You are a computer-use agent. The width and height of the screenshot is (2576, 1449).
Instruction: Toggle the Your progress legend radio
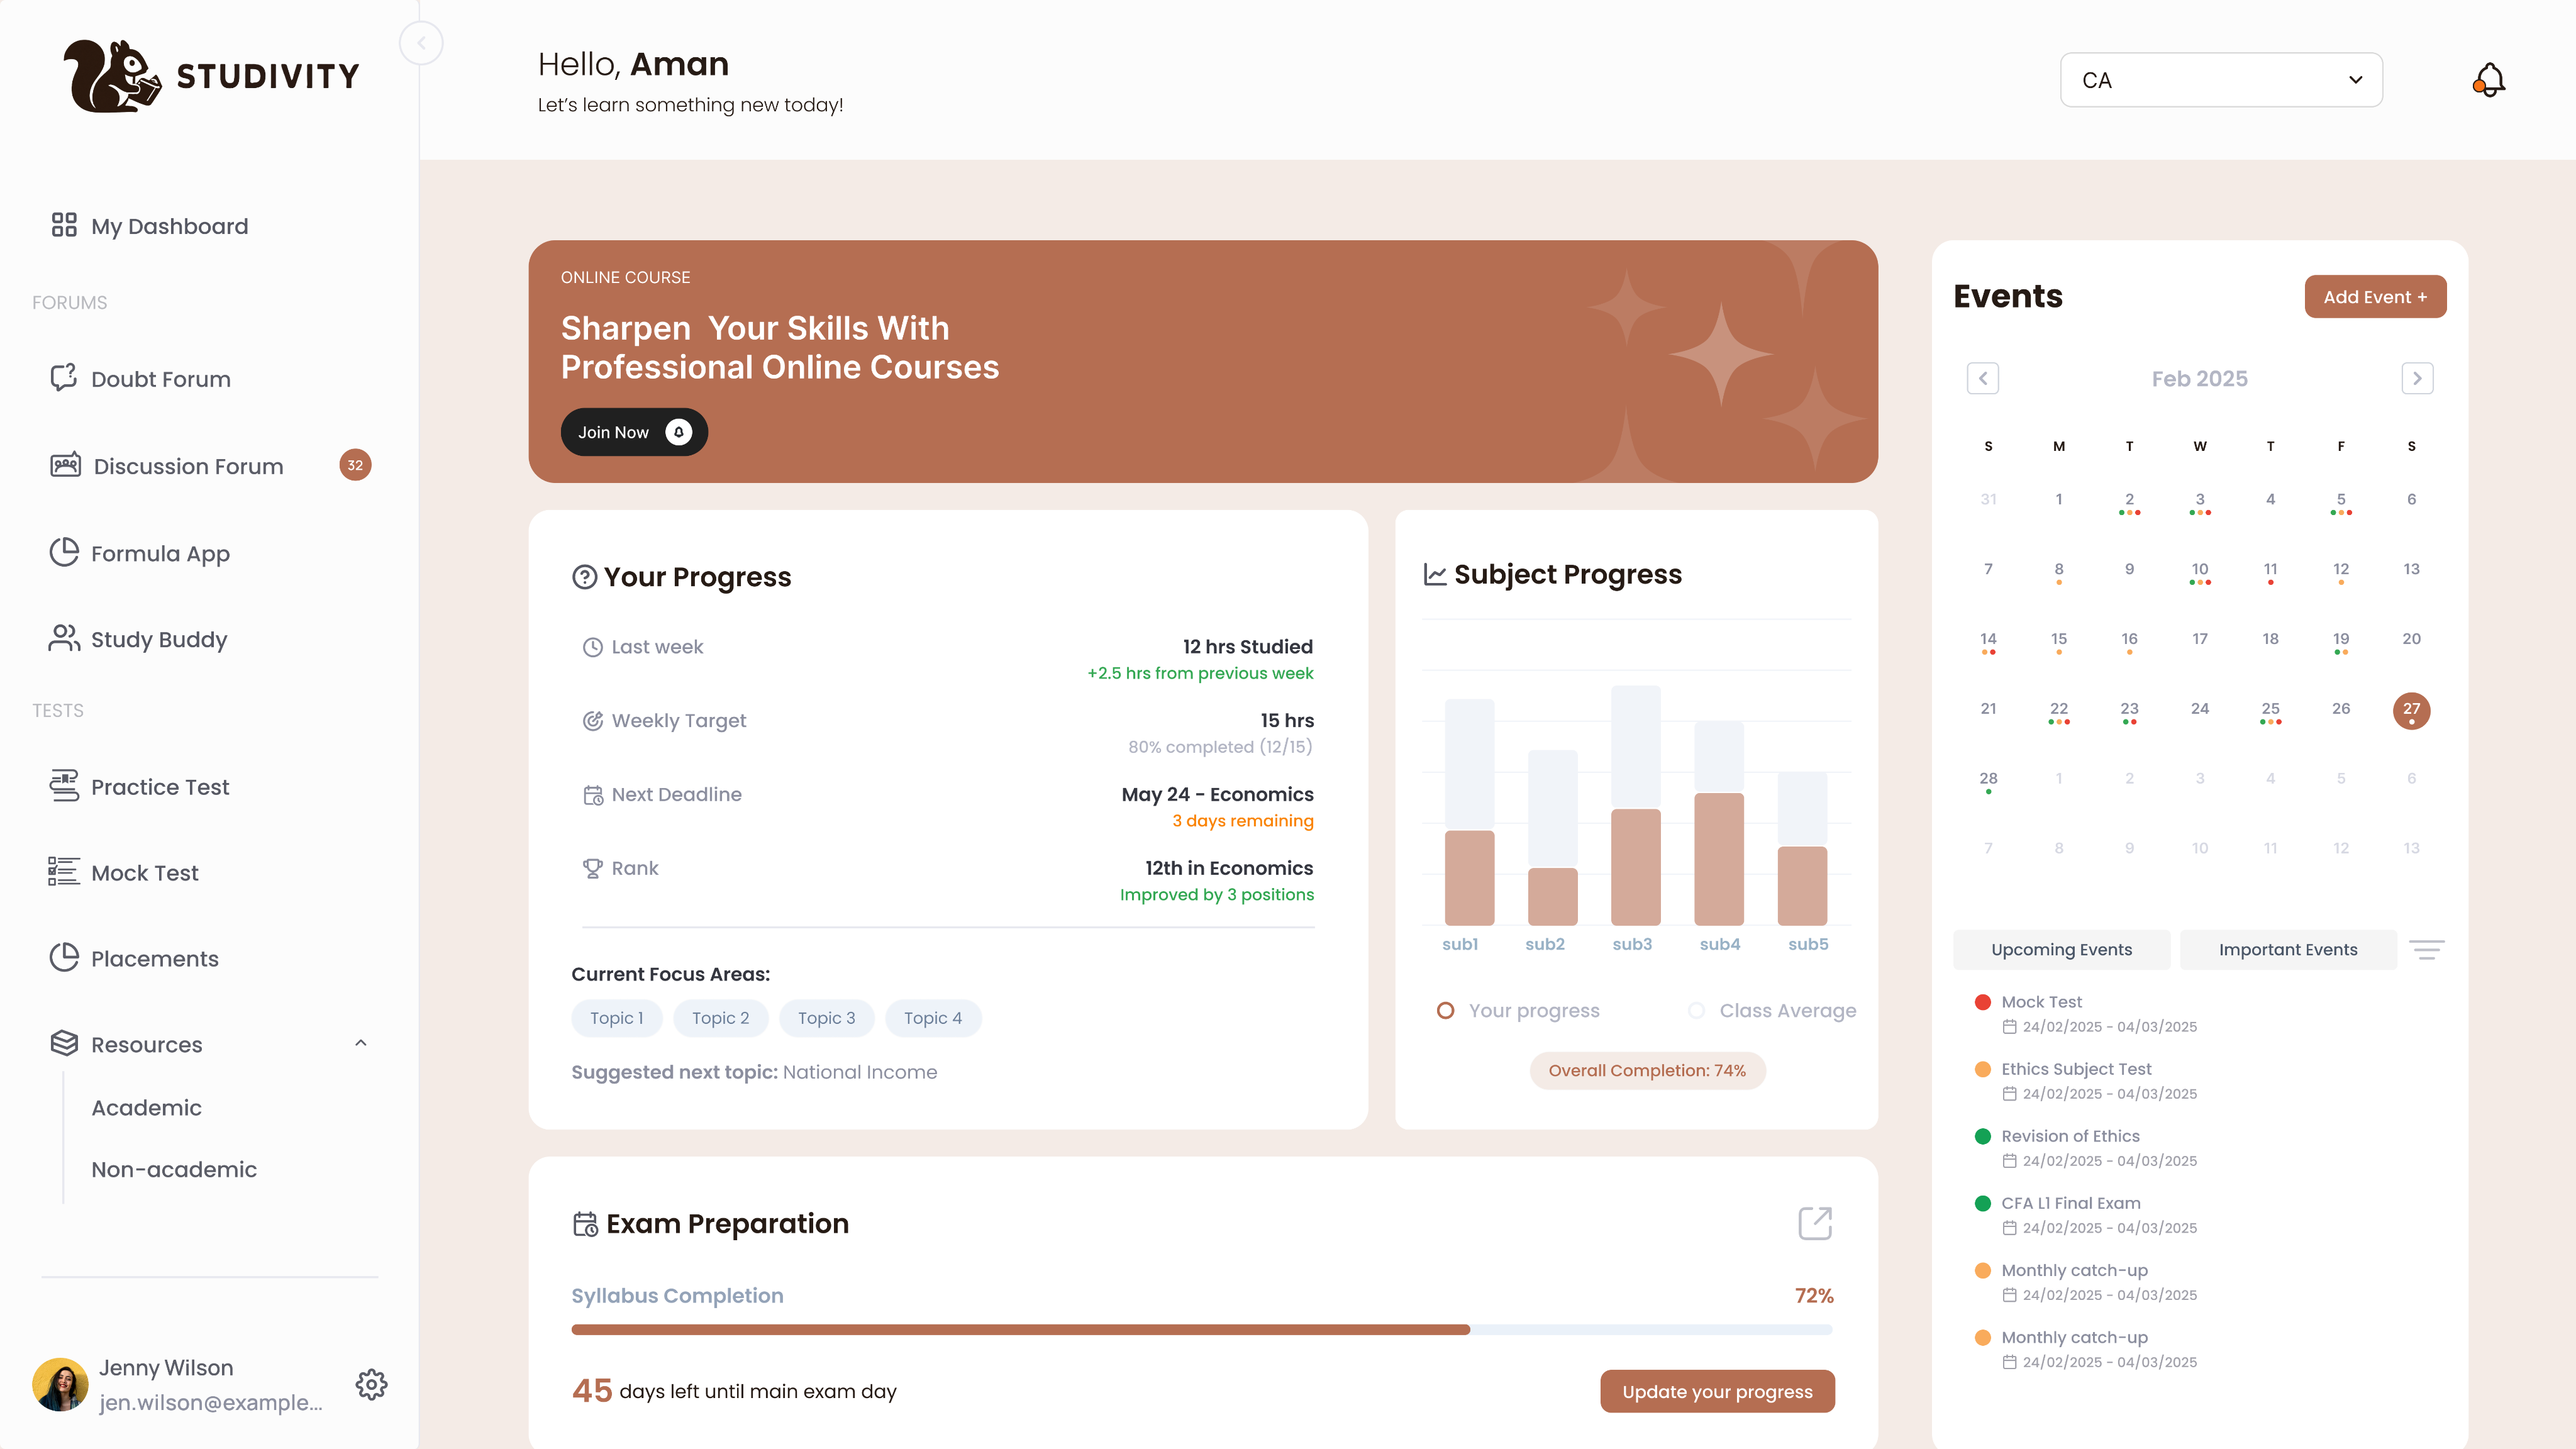pos(1445,1011)
